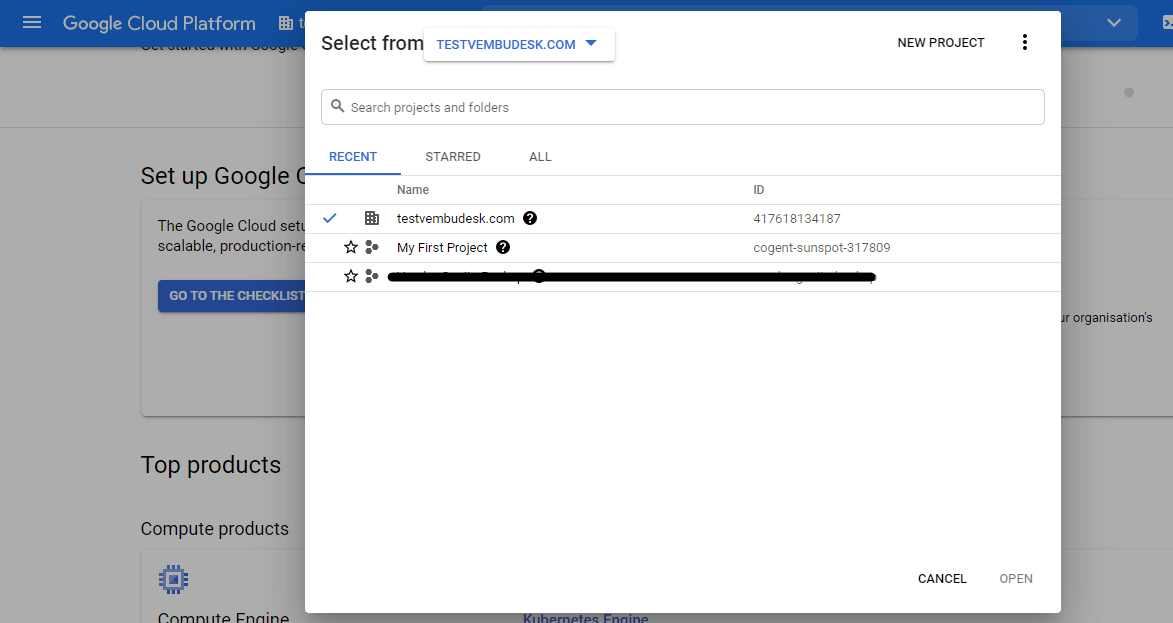
Task: Click the organisation building icon for testvembudesk.com
Action: point(371,218)
